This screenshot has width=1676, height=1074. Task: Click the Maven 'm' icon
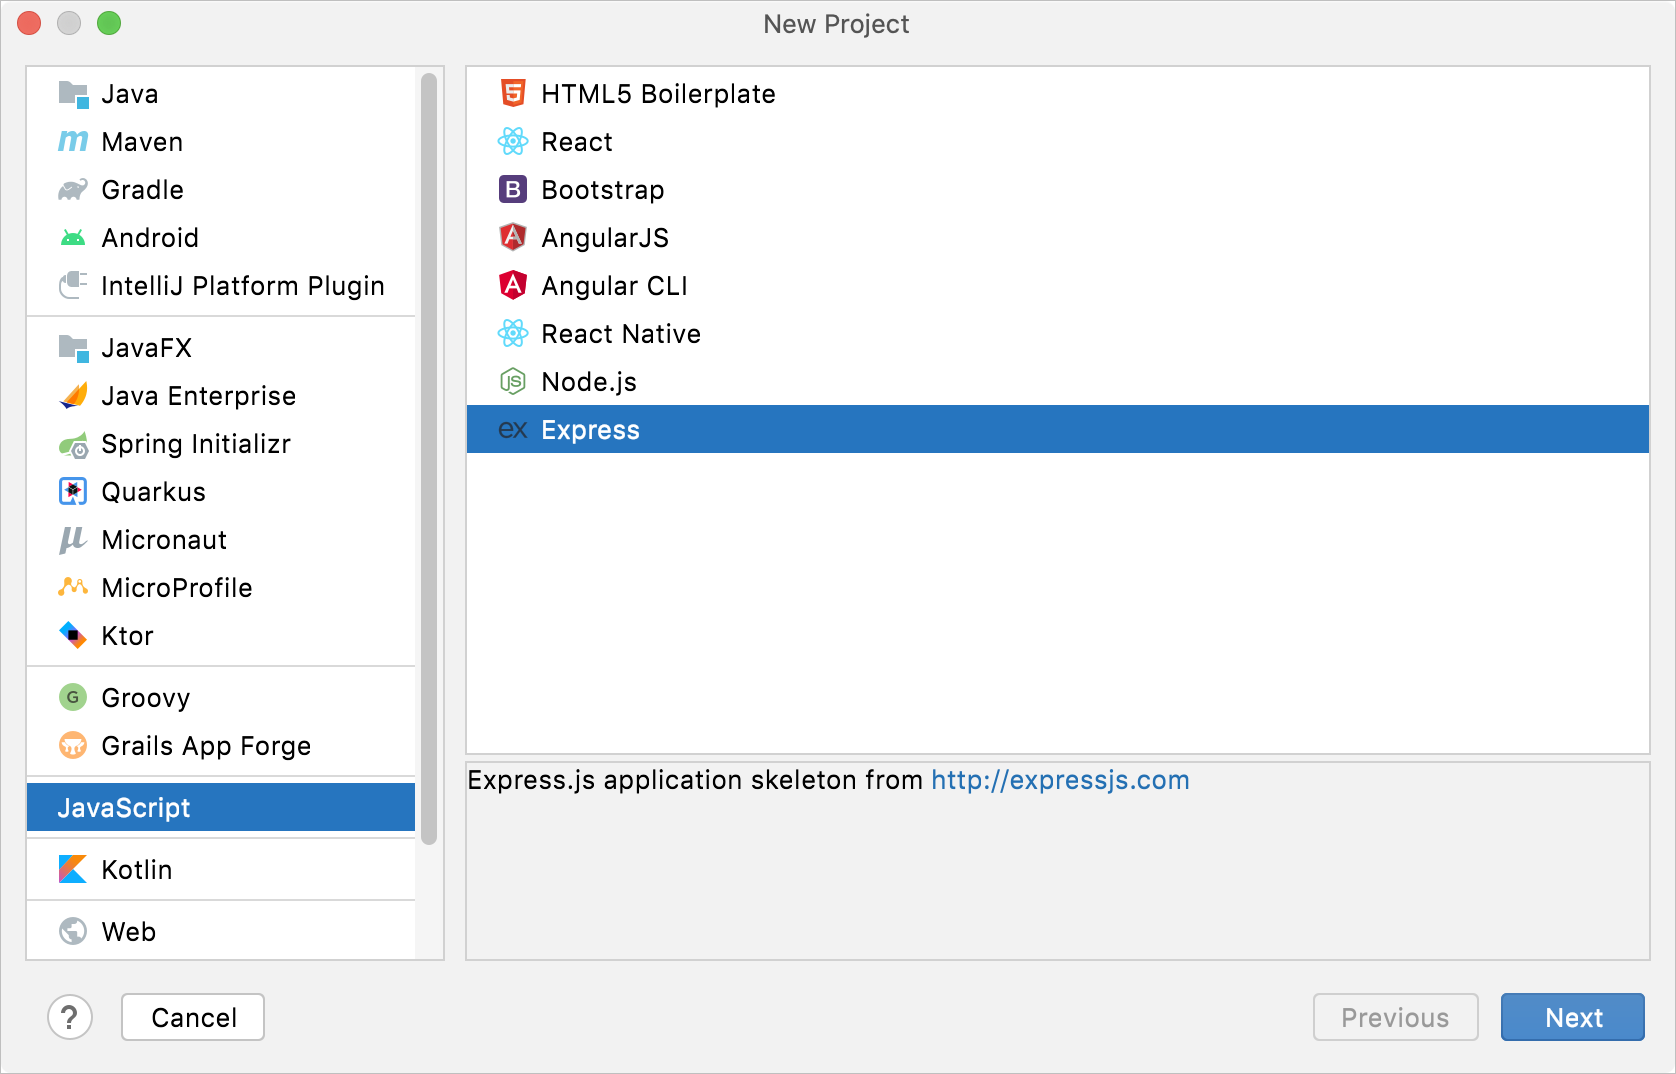click(x=73, y=142)
